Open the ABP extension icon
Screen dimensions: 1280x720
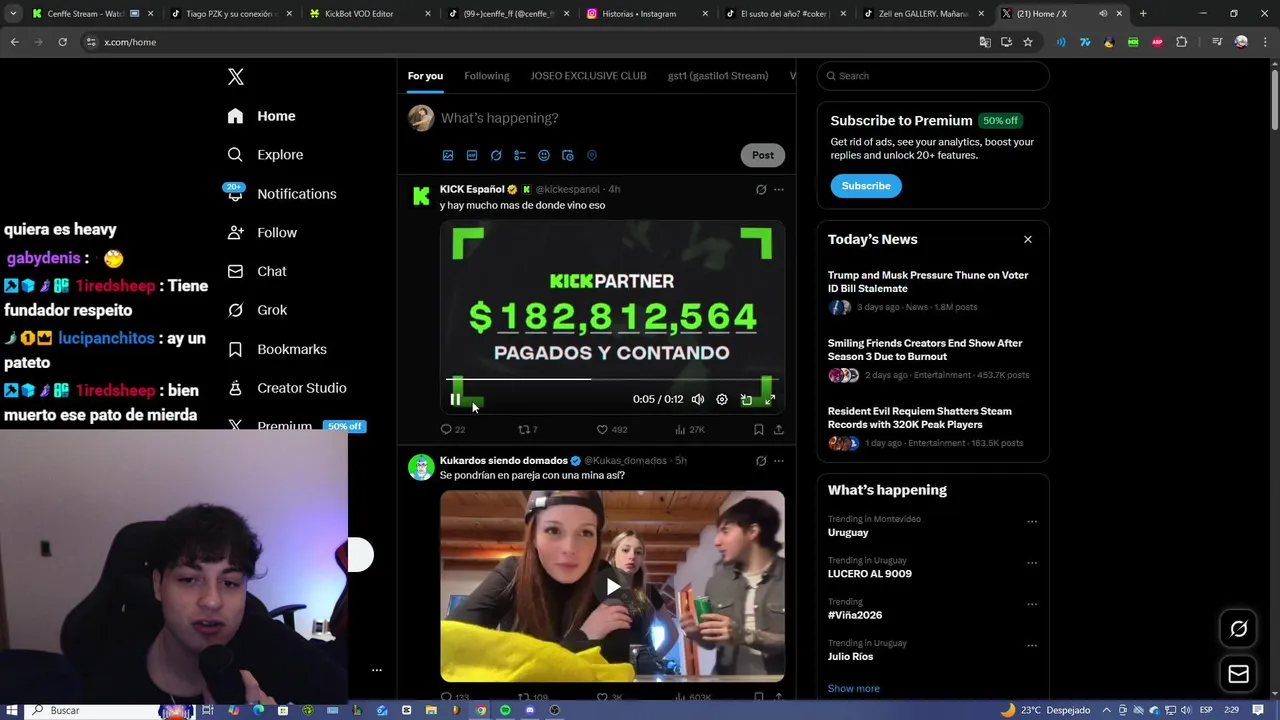pyautogui.click(x=1157, y=42)
